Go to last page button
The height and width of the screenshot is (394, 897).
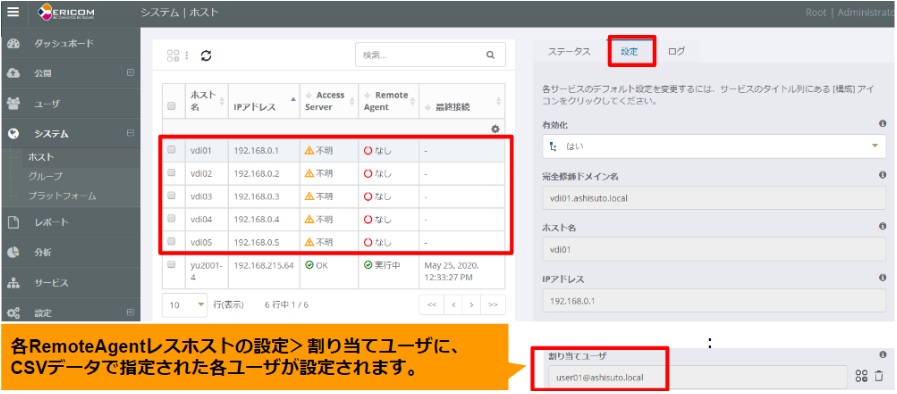click(493, 305)
